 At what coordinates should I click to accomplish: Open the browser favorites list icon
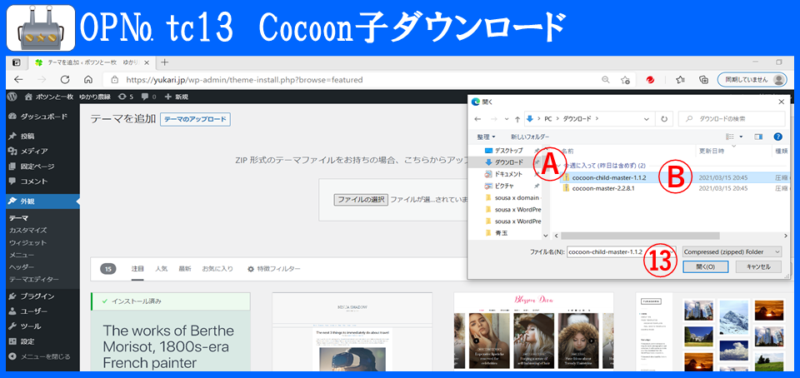680,80
